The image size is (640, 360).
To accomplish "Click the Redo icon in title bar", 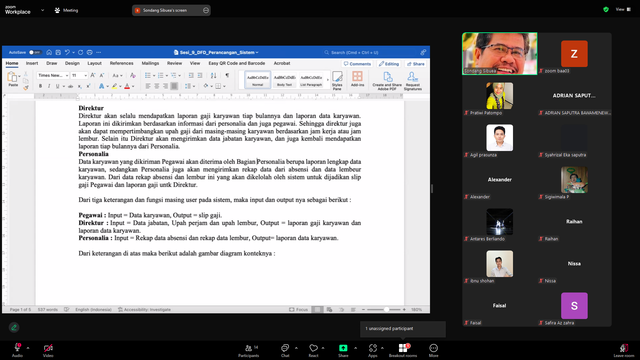I will pyautogui.click(x=80, y=53).
